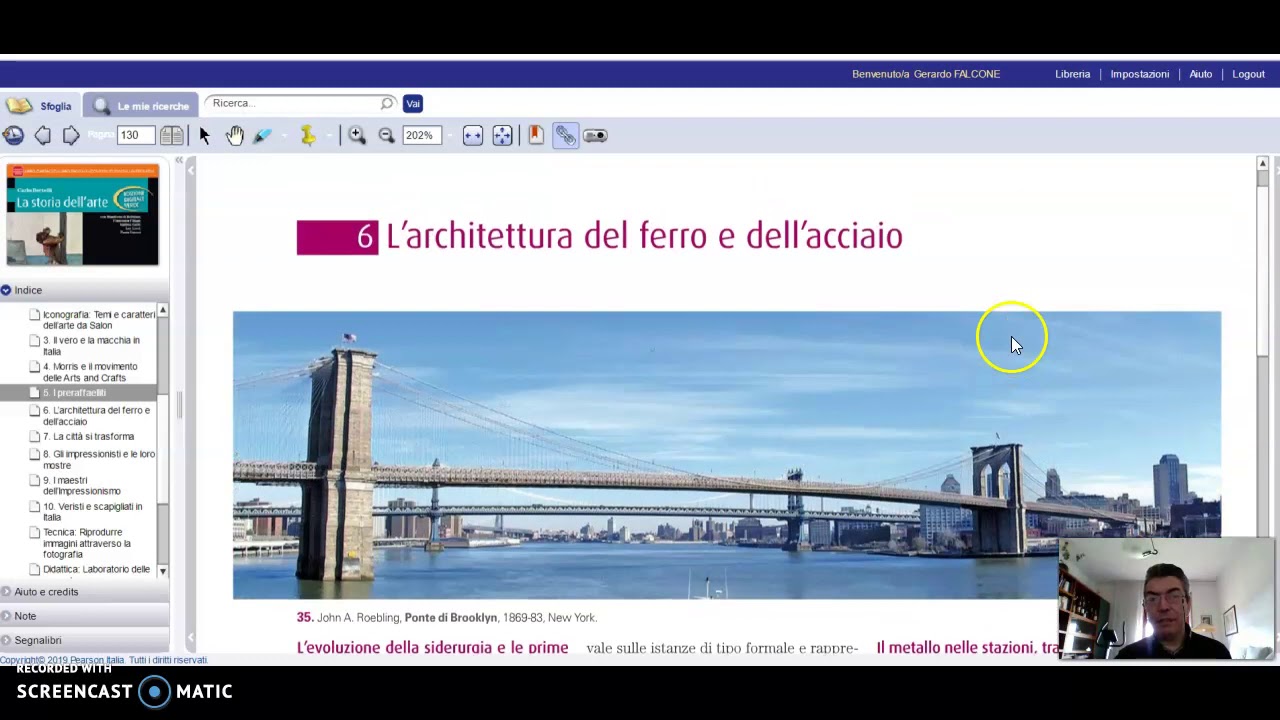This screenshot has height=720, width=1280.
Task: Click the page scrollbar up arrow
Action: (x=1263, y=163)
